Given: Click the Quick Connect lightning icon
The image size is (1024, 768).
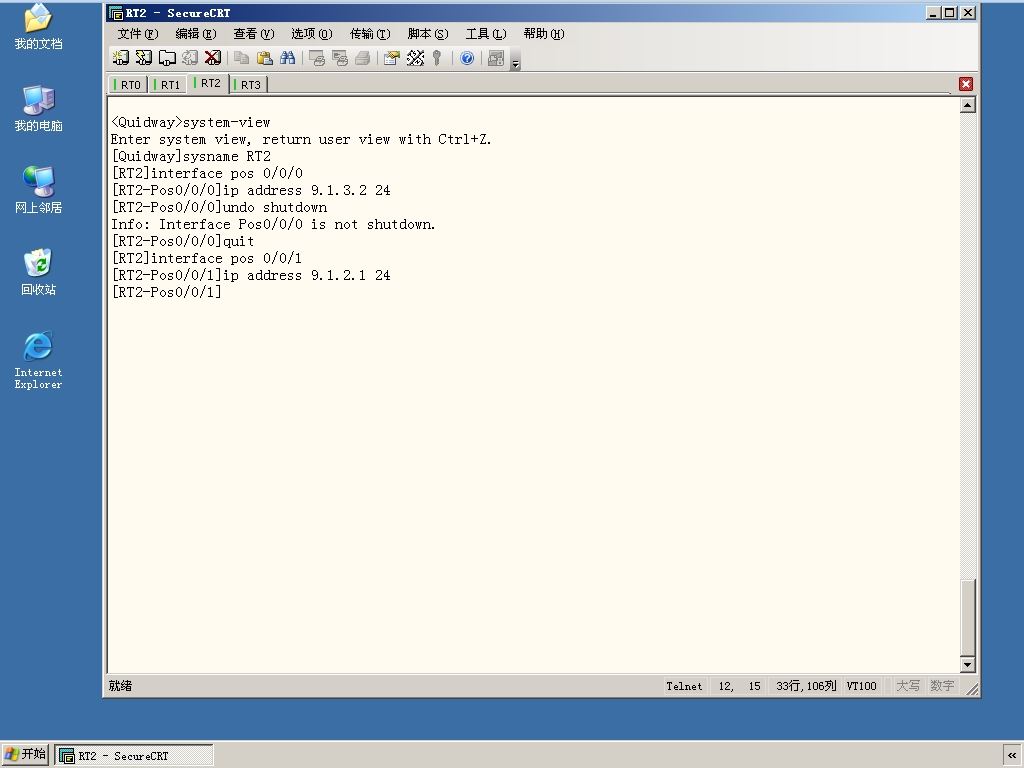Looking at the screenshot, I should pyautogui.click(x=144, y=58).
